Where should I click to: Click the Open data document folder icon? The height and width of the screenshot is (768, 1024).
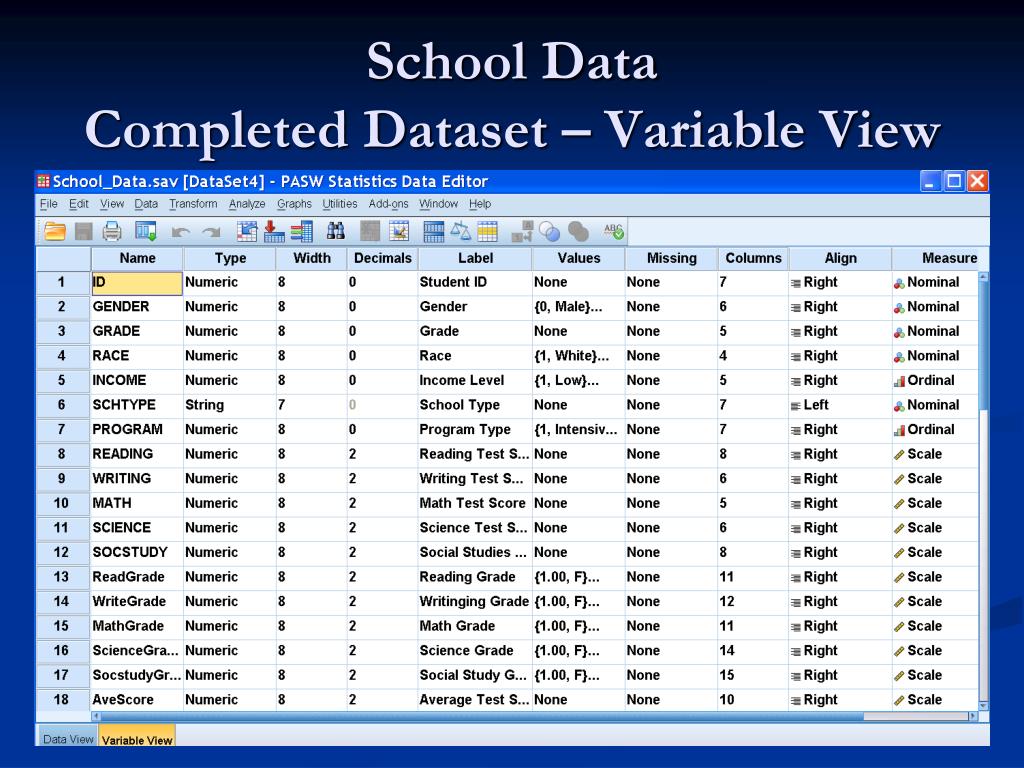coord(55,231)
